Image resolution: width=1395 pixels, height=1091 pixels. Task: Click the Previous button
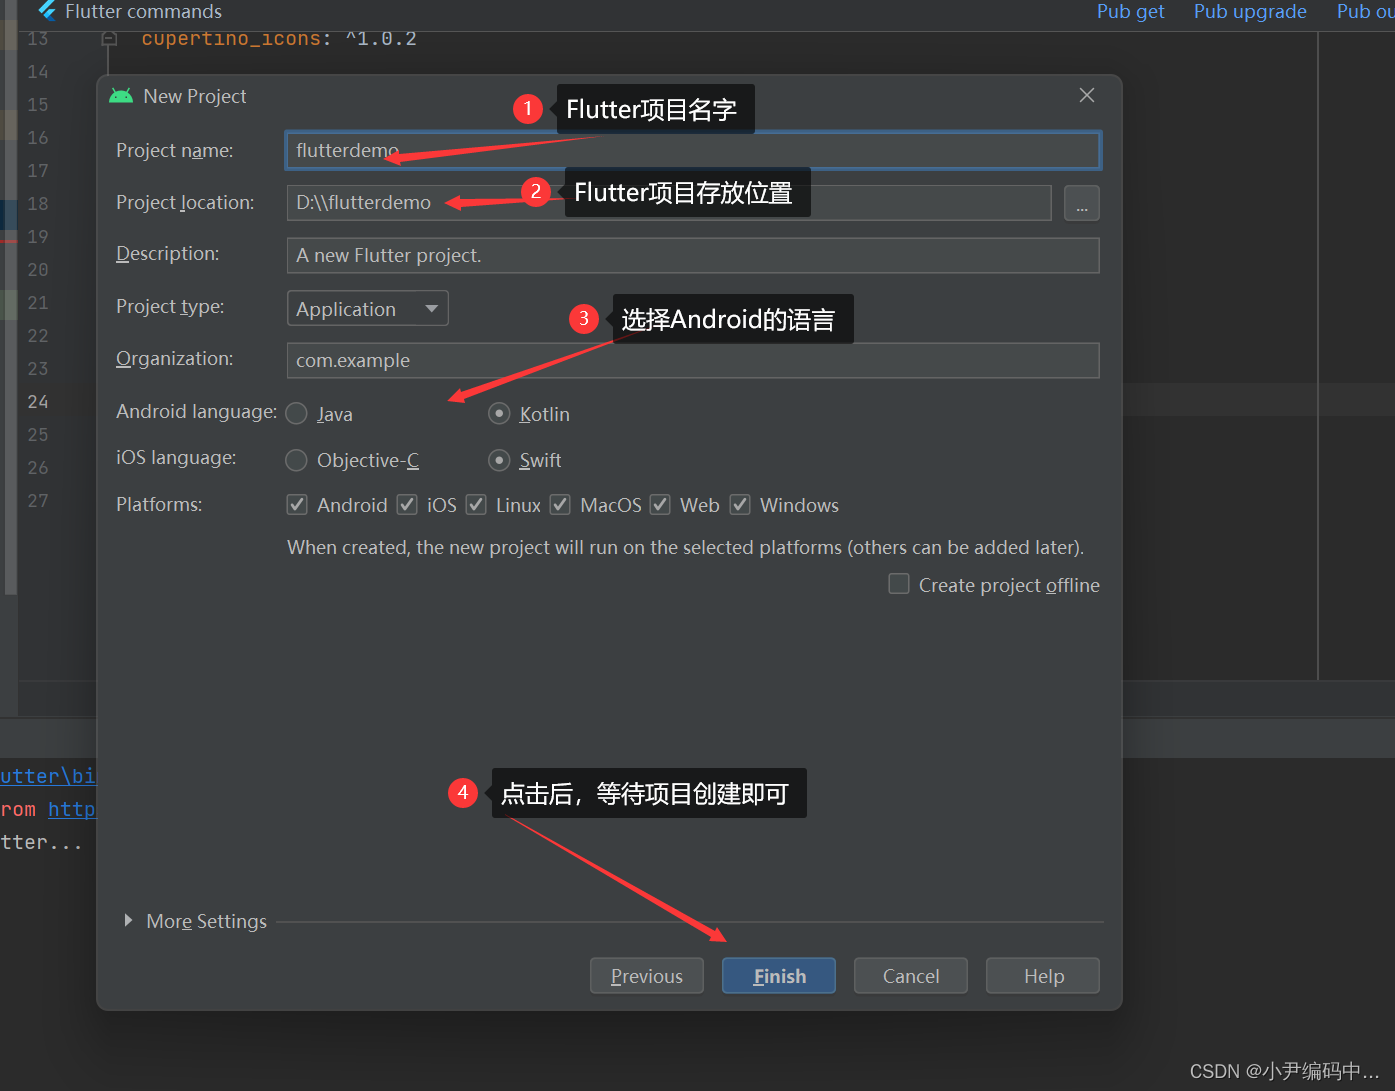tap(647, 976)
